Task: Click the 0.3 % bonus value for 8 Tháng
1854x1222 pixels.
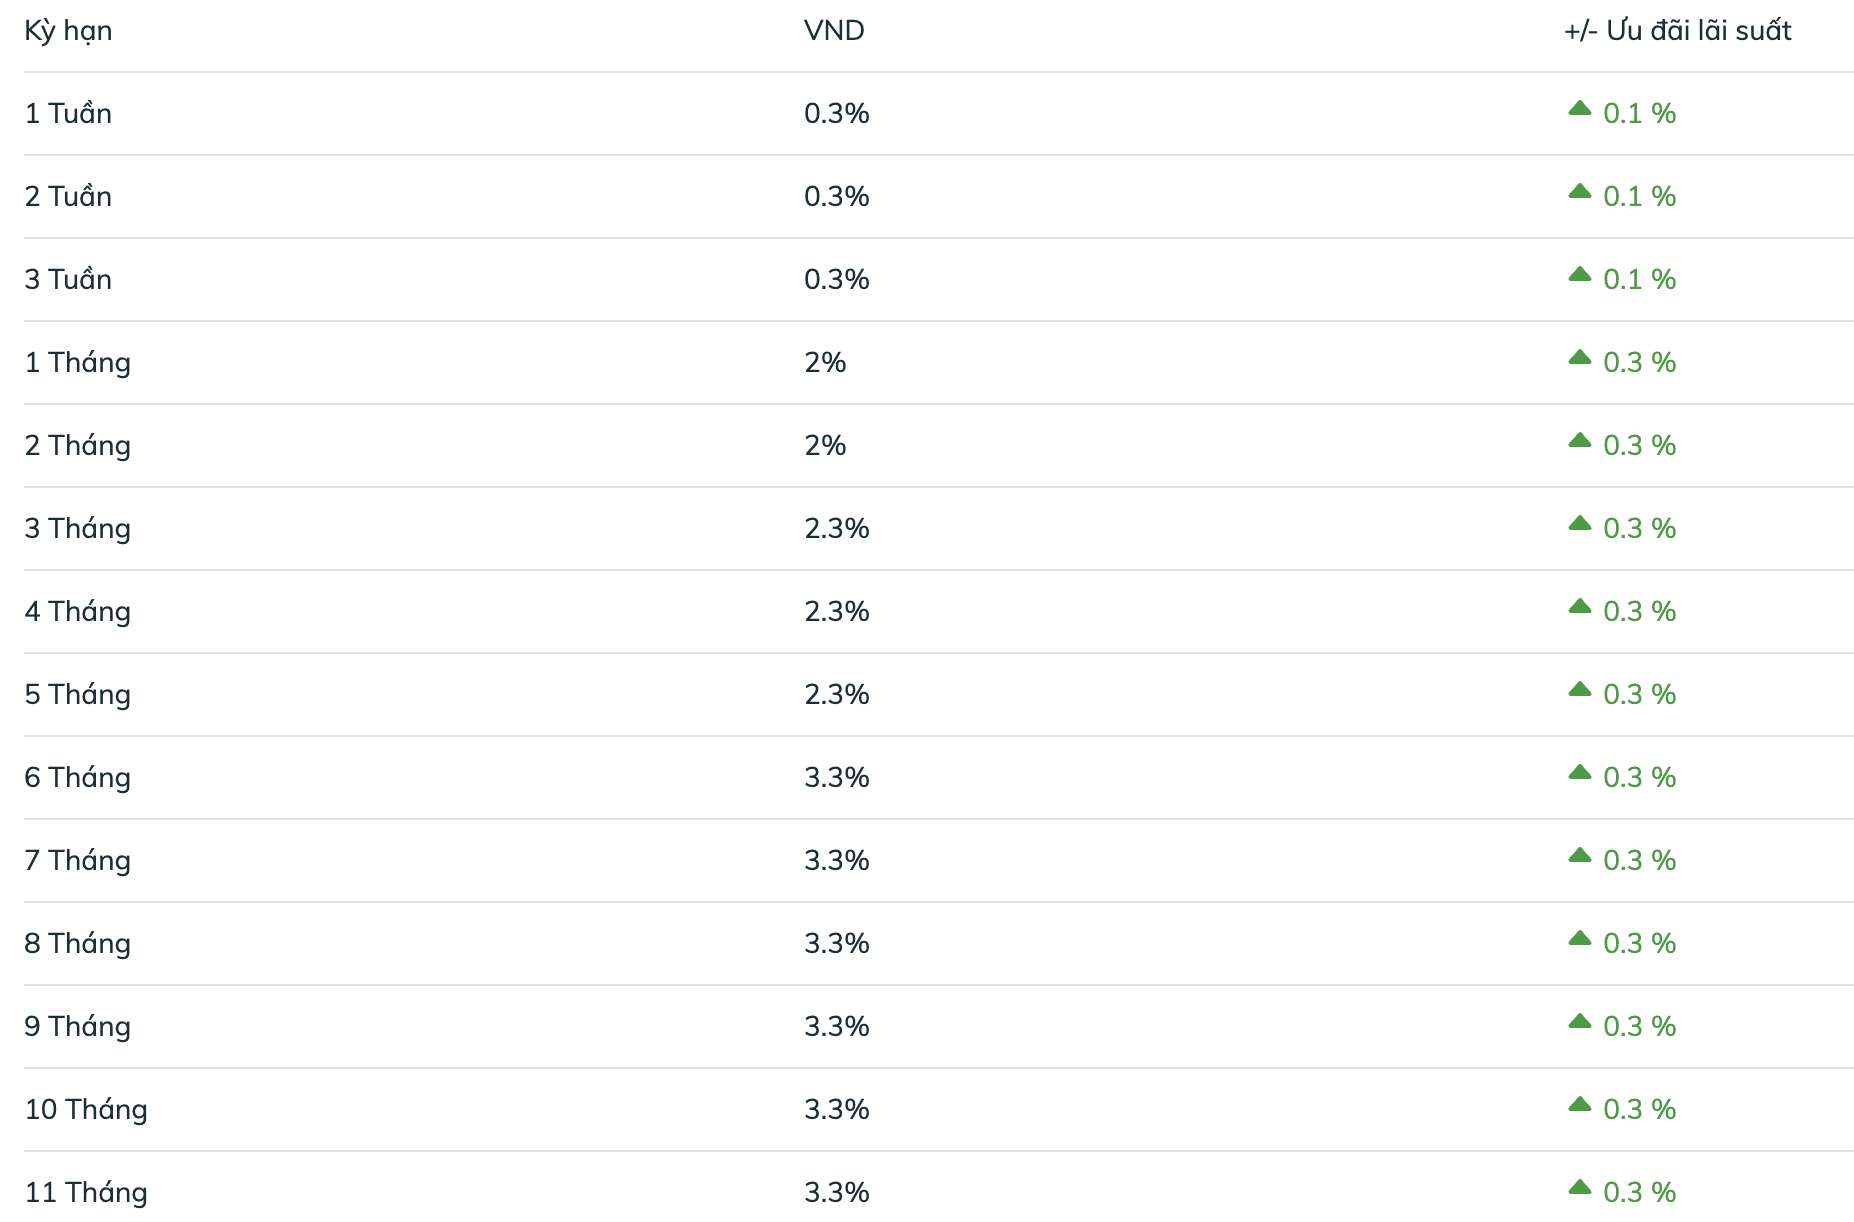Action: pos(1639,944)
